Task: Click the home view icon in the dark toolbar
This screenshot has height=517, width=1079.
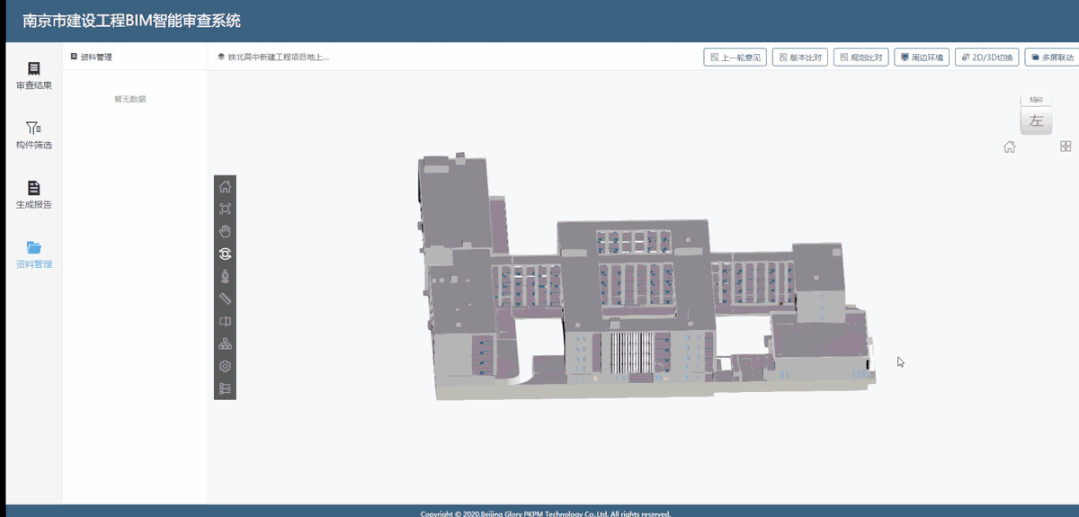Action: (x=225, y=187)
